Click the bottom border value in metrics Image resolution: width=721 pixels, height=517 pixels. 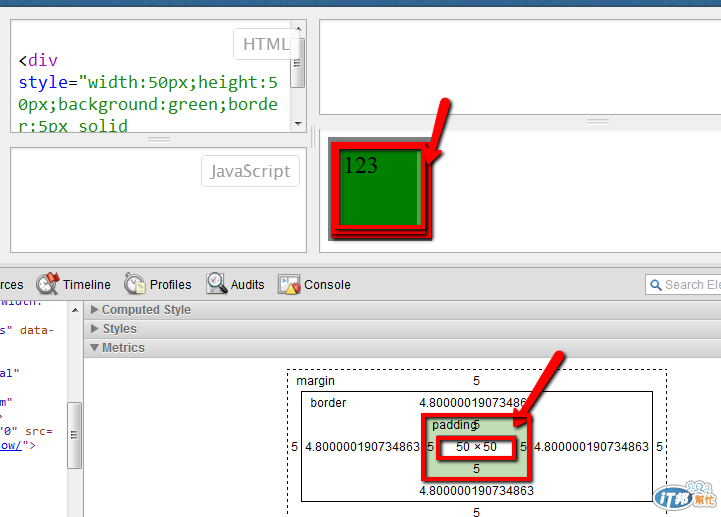click(476, 491)
